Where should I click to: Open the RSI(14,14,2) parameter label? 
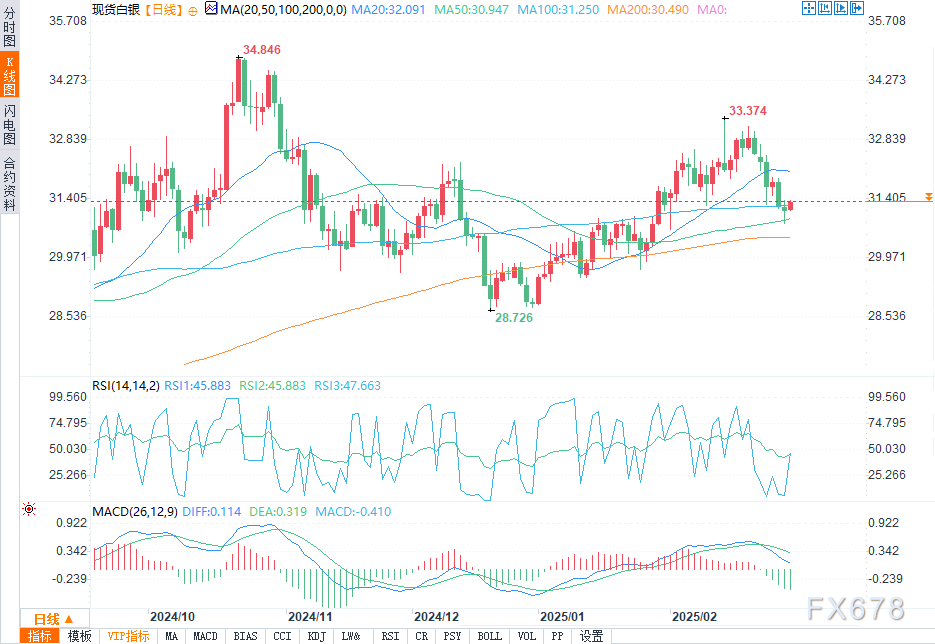coord(125,385)
